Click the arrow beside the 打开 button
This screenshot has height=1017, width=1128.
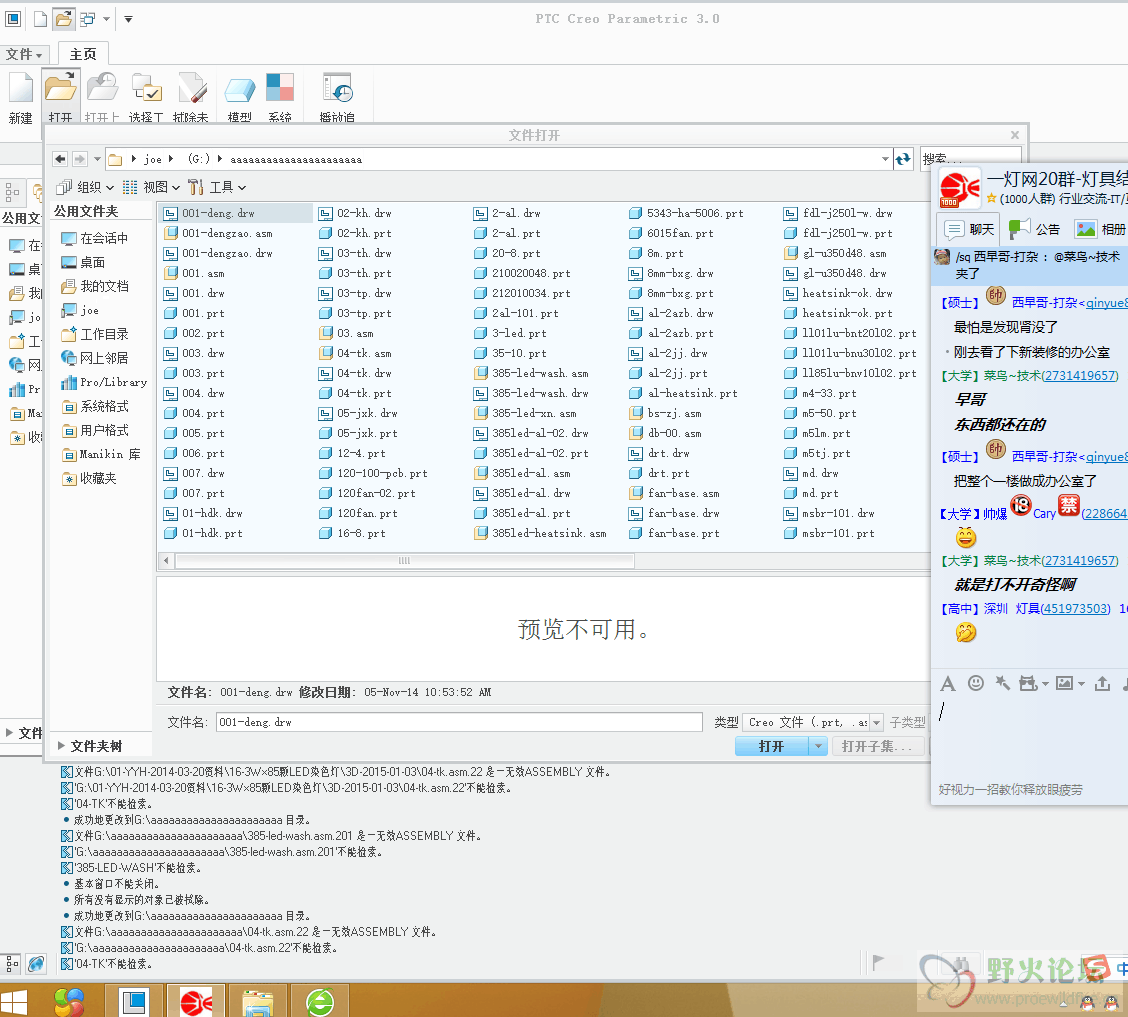pos(818,747)
